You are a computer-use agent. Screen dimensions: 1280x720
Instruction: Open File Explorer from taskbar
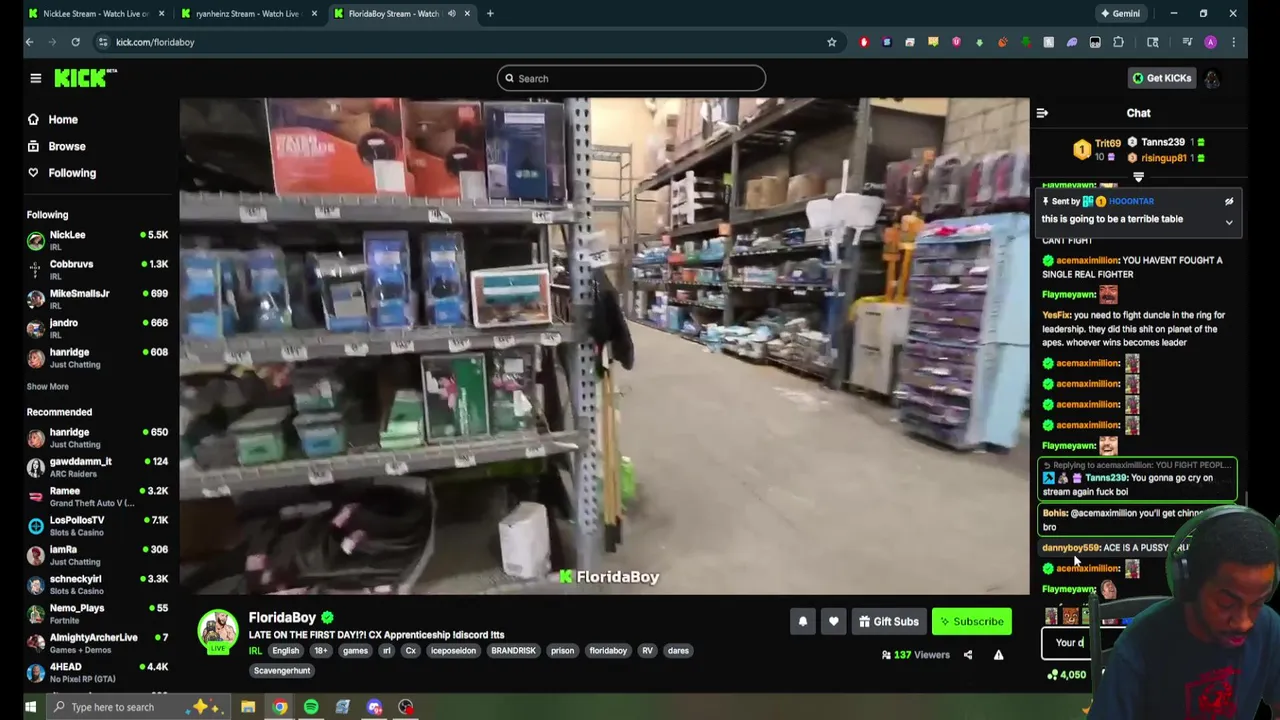[x=248, y=707]
